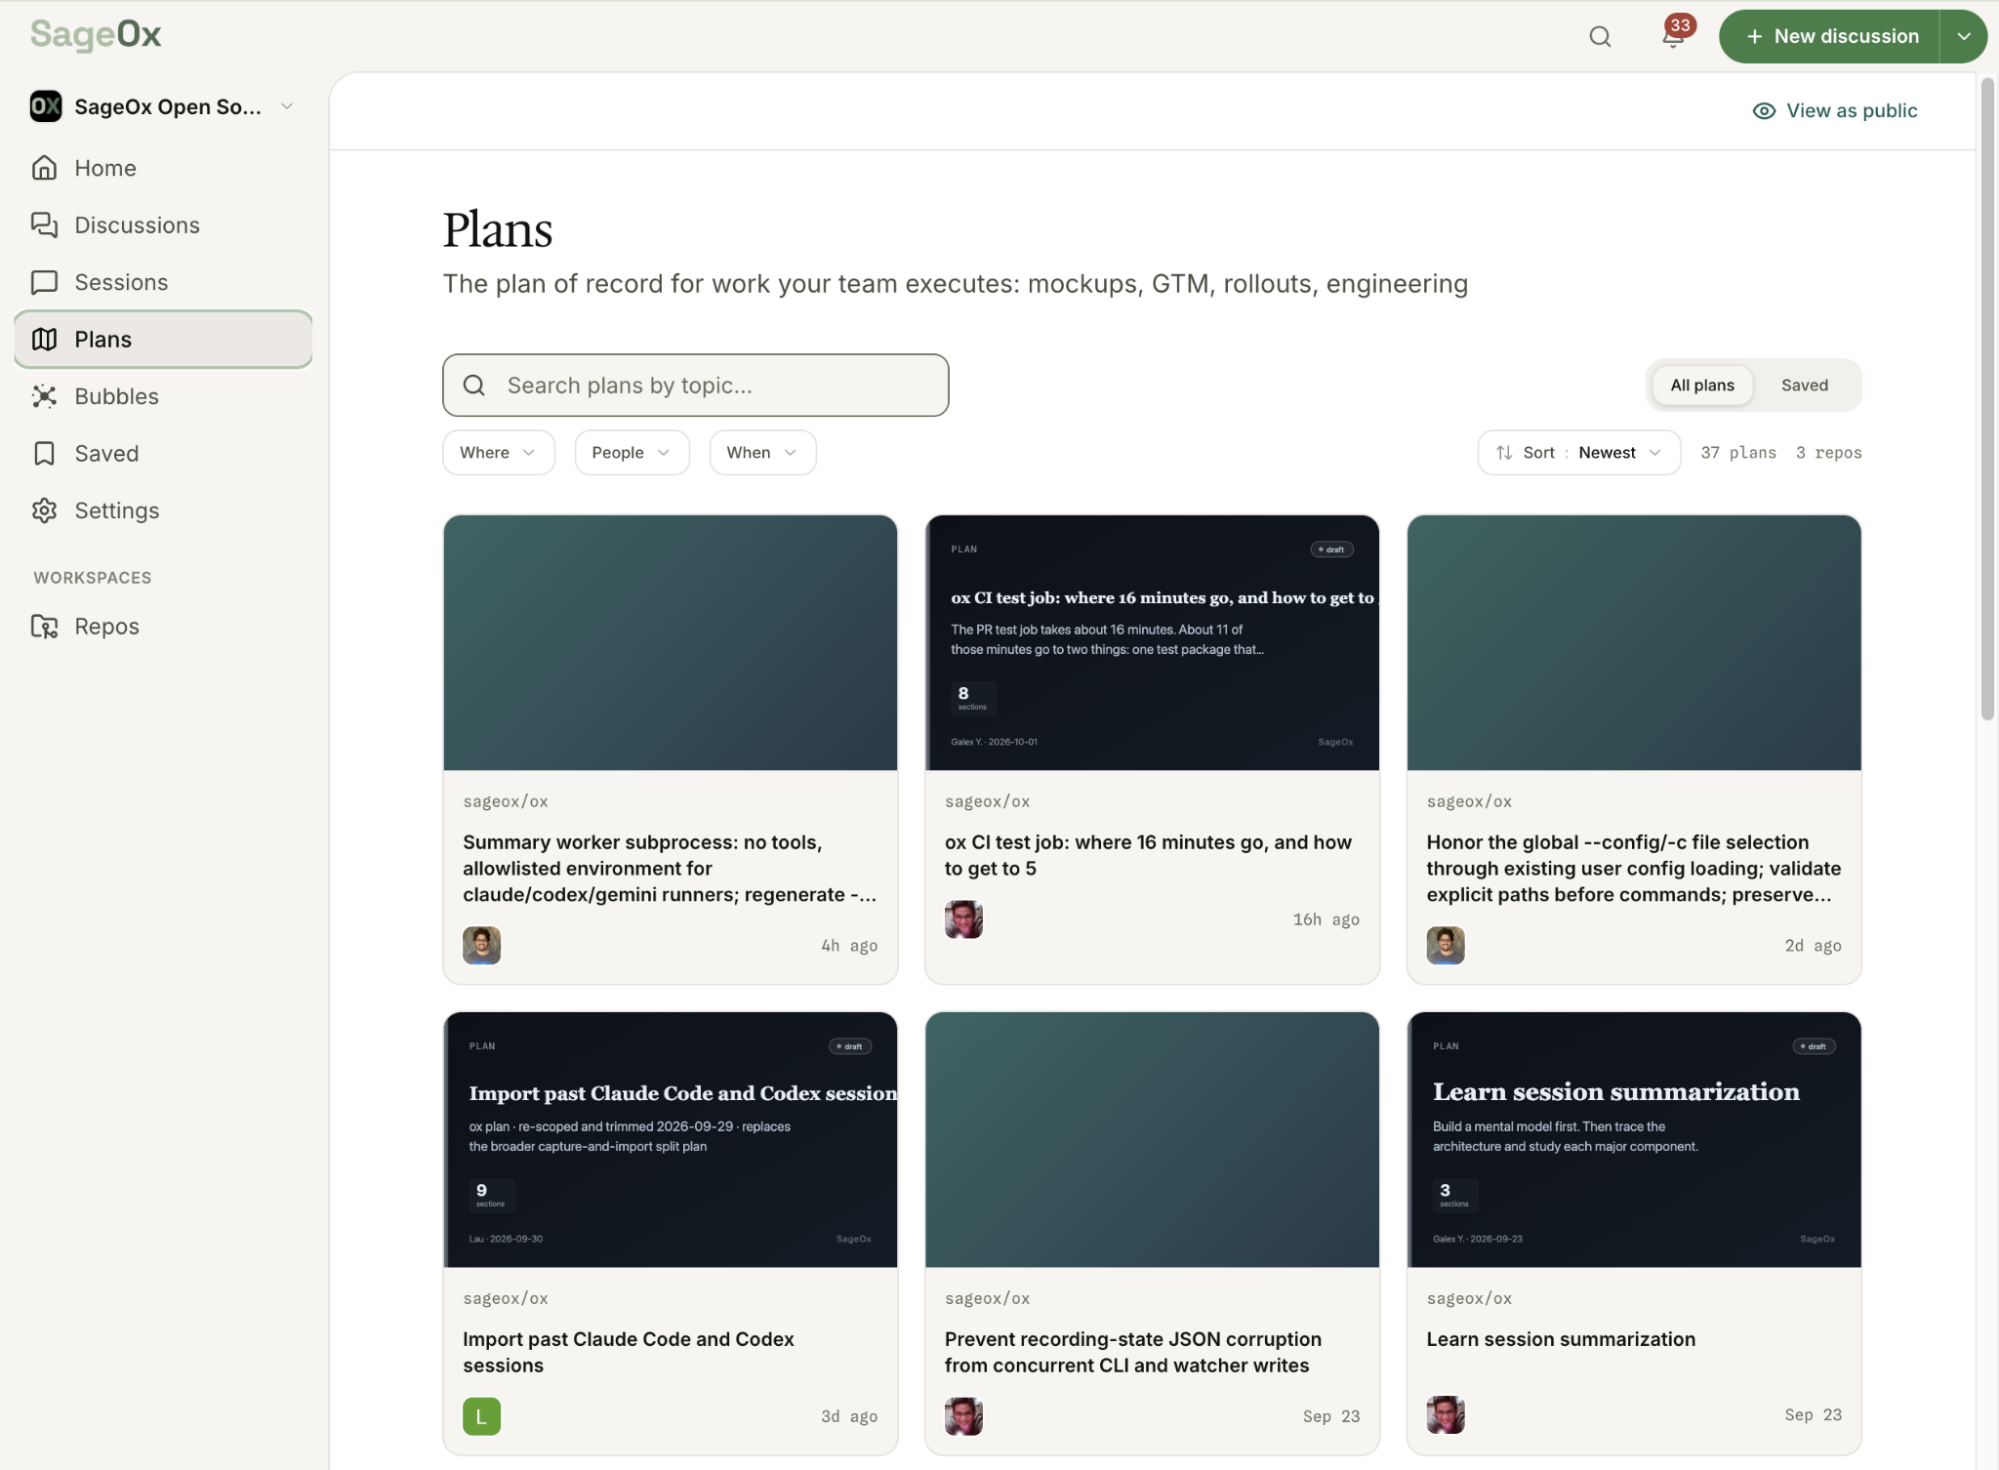1999x1470 pixels.
Task: Toggle View as public eye option
Action: click(1835, 110)
